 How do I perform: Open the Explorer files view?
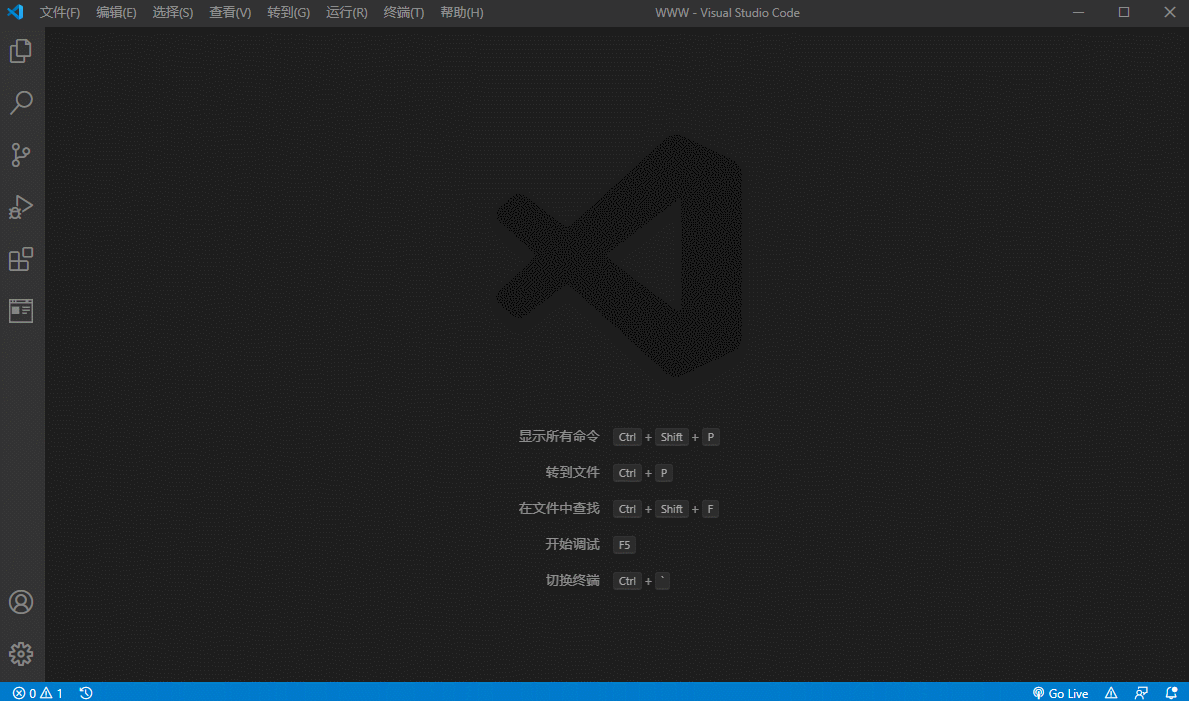tap(21, 51)
